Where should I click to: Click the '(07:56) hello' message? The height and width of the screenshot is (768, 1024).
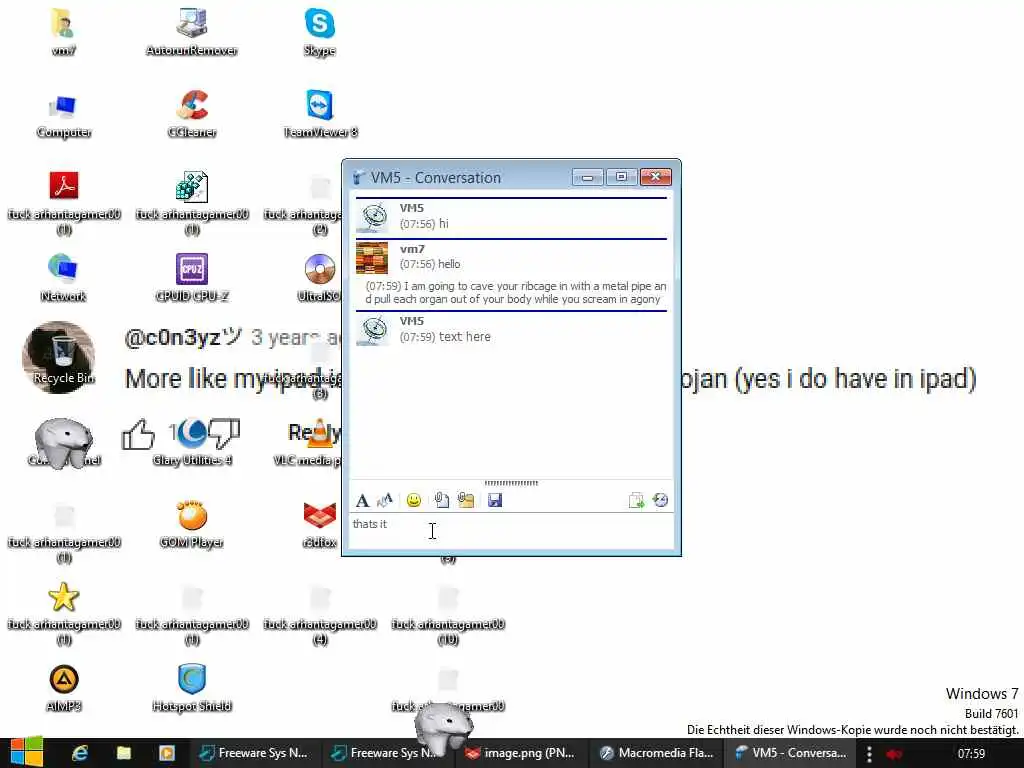point(430,264)
